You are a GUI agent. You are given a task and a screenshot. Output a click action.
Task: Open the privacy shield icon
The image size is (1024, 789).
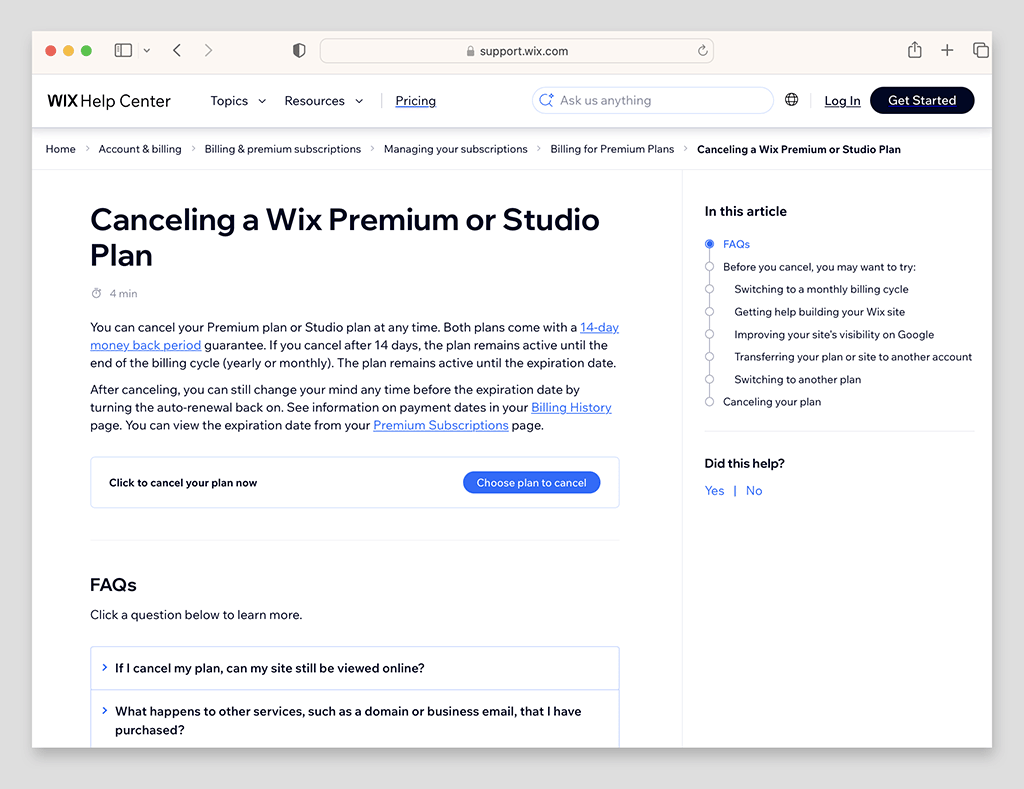[x=299, y=50]
